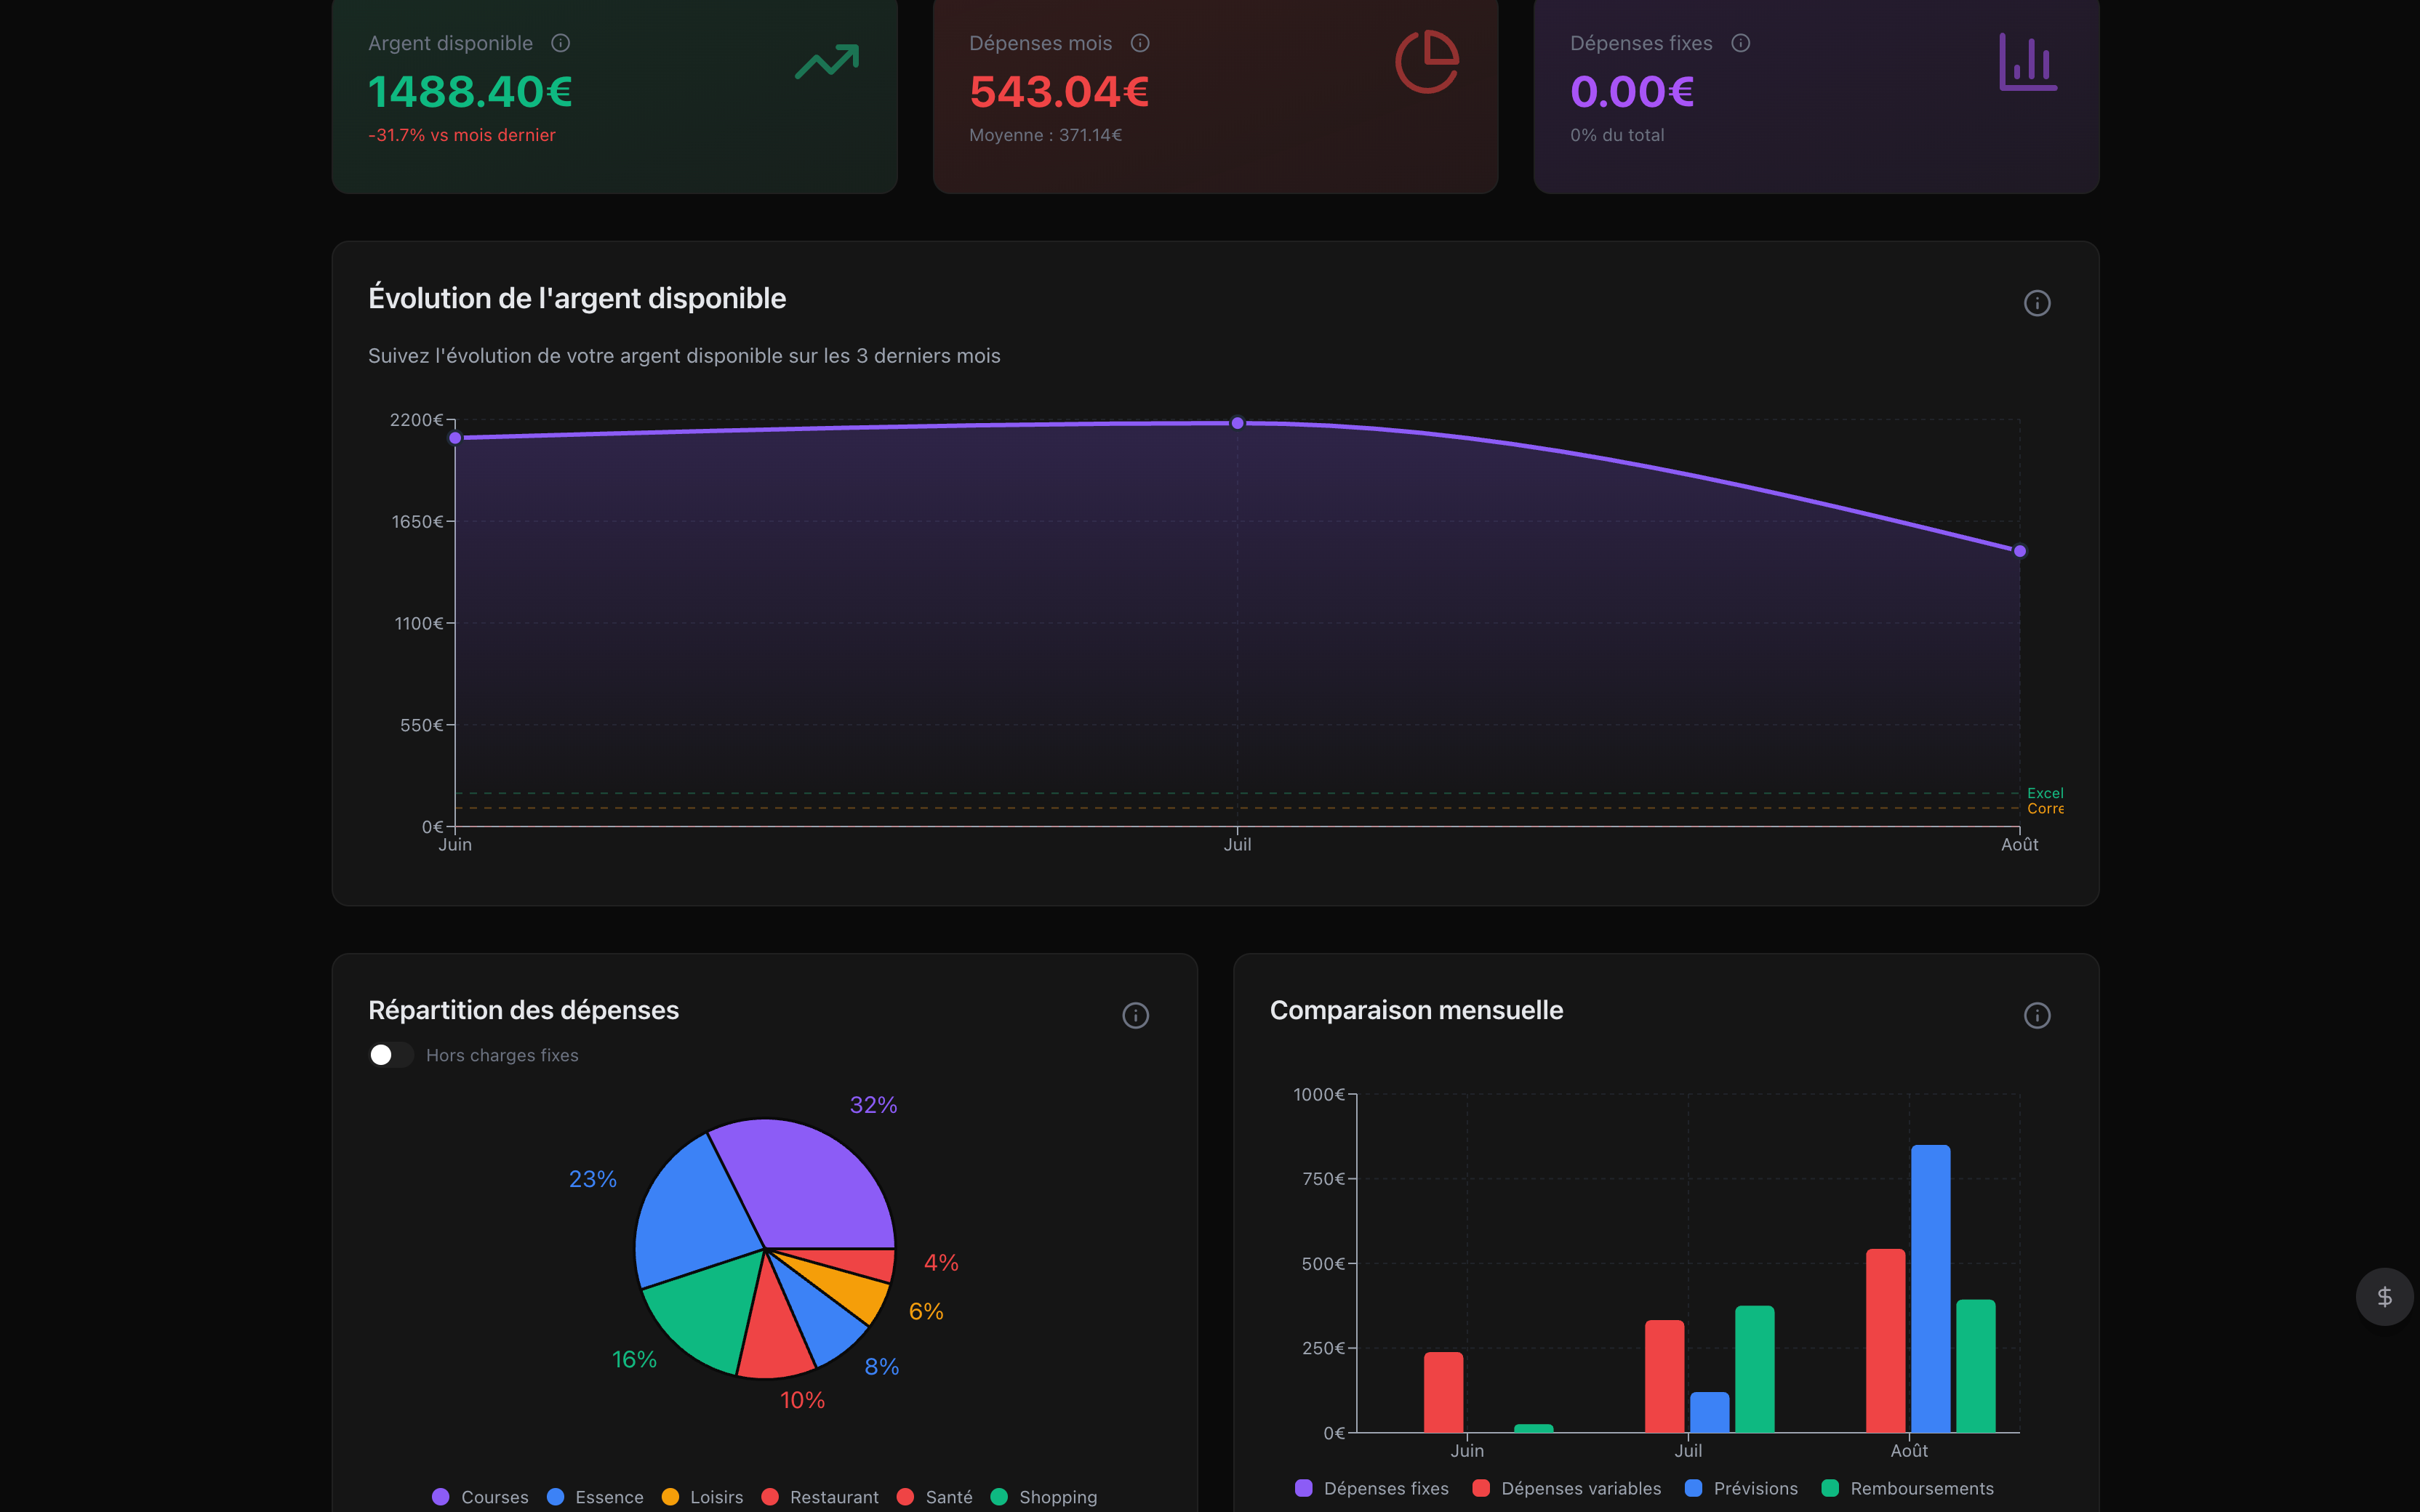Click the 0% du total text
The width and height of the screenshot is (2420, 1512).
[x=1617, y=135]
